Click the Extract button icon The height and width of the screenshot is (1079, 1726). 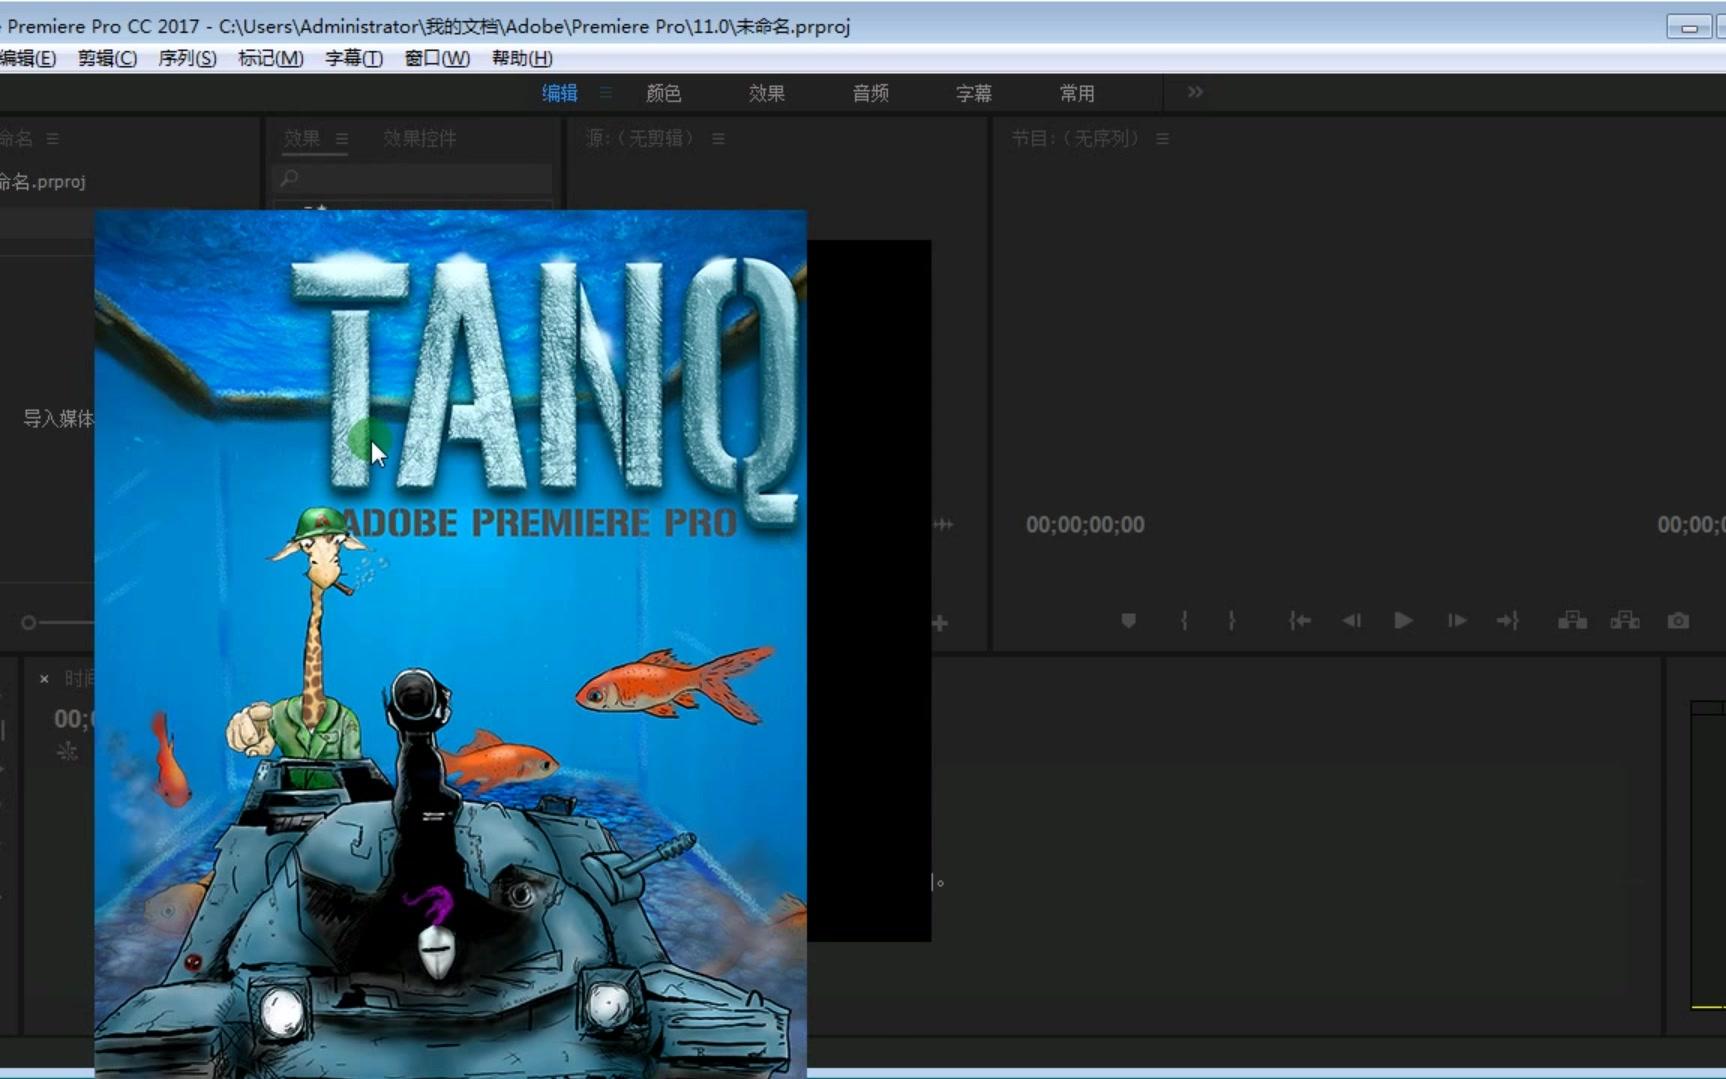coord(1624,621)
